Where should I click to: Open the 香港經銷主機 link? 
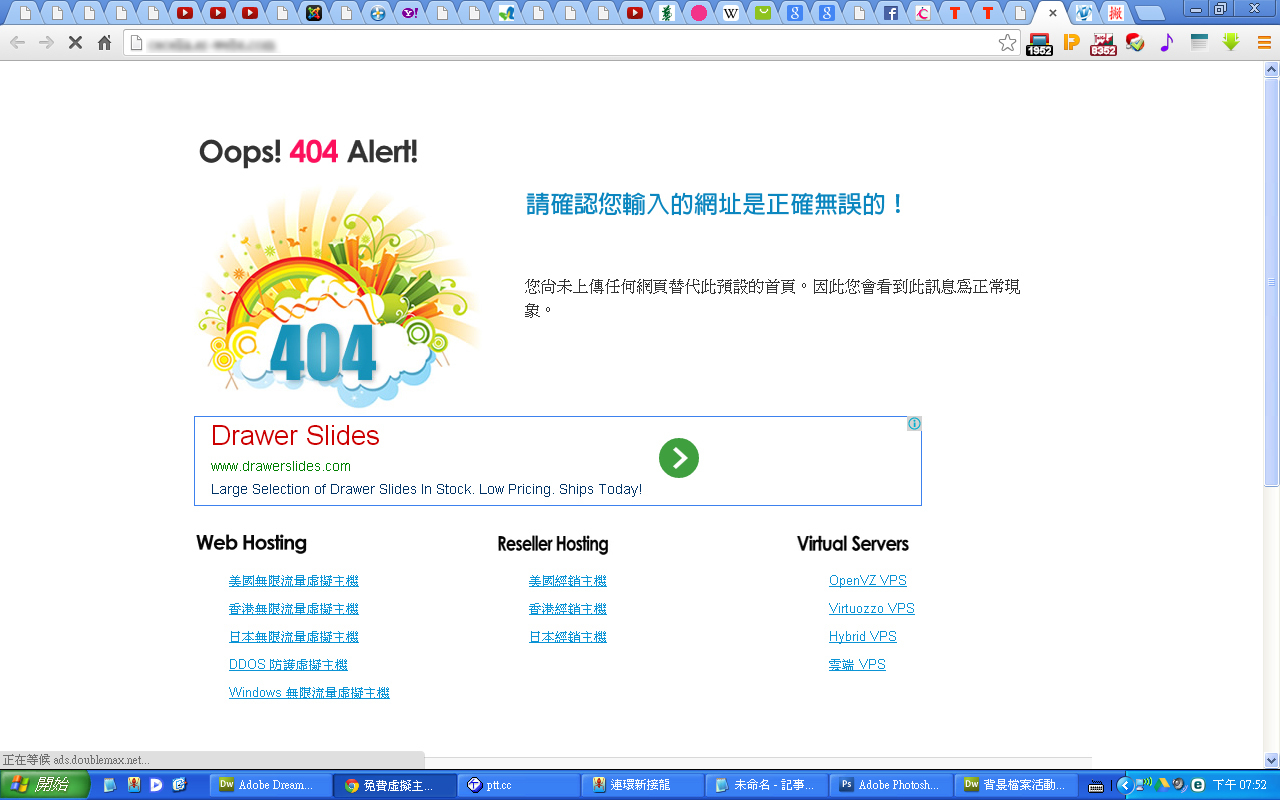pyautogui.click(x=568, y=609)
